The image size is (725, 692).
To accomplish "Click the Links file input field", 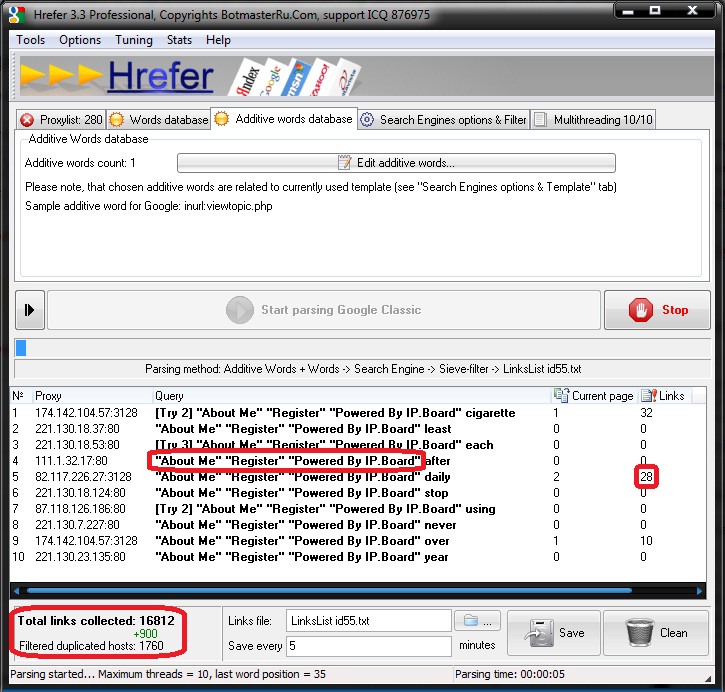I will click(369, 621).
